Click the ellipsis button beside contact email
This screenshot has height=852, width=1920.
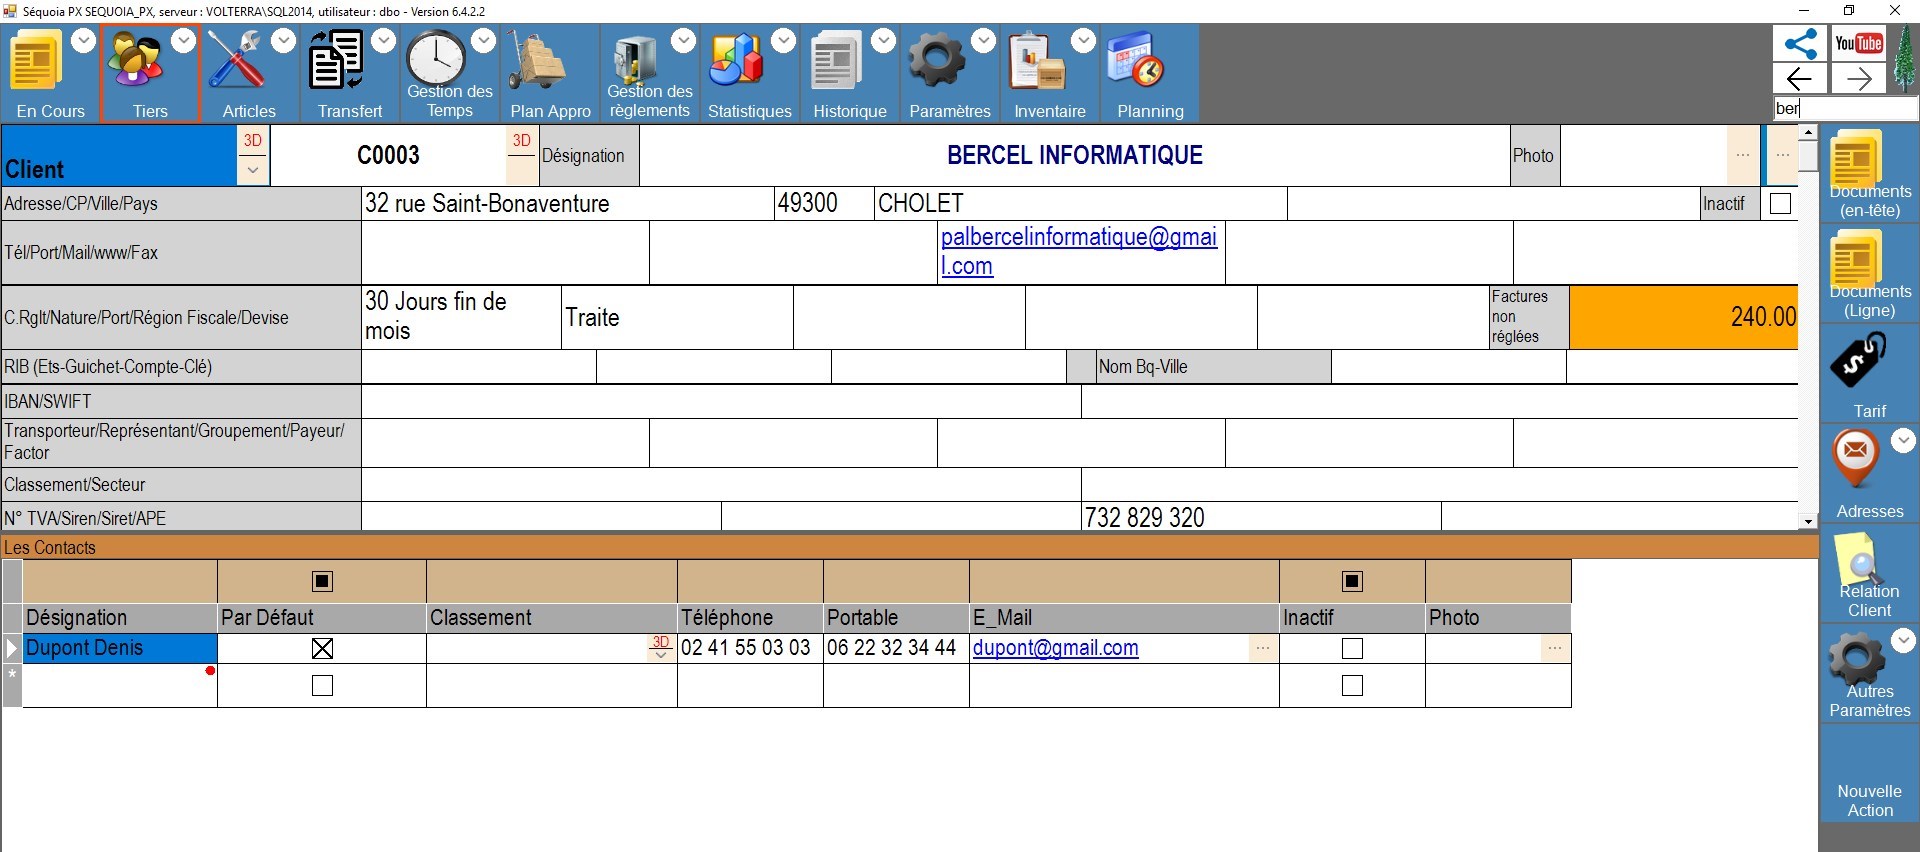pyautogui.click(x=1263, y=648)
